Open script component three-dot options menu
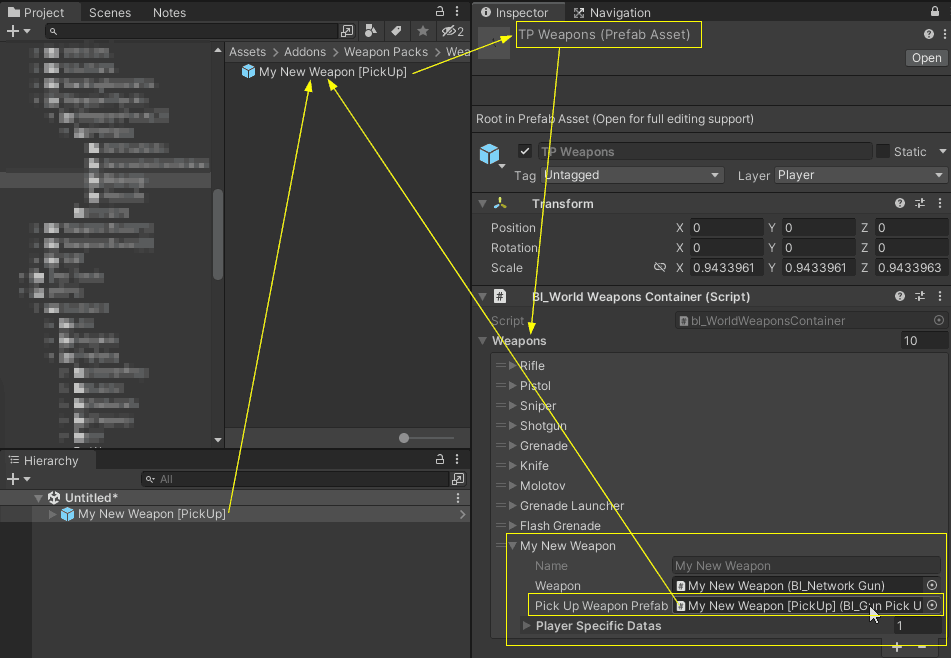The width and height of the screenshot is (951, 658). (x=939, y=297)
